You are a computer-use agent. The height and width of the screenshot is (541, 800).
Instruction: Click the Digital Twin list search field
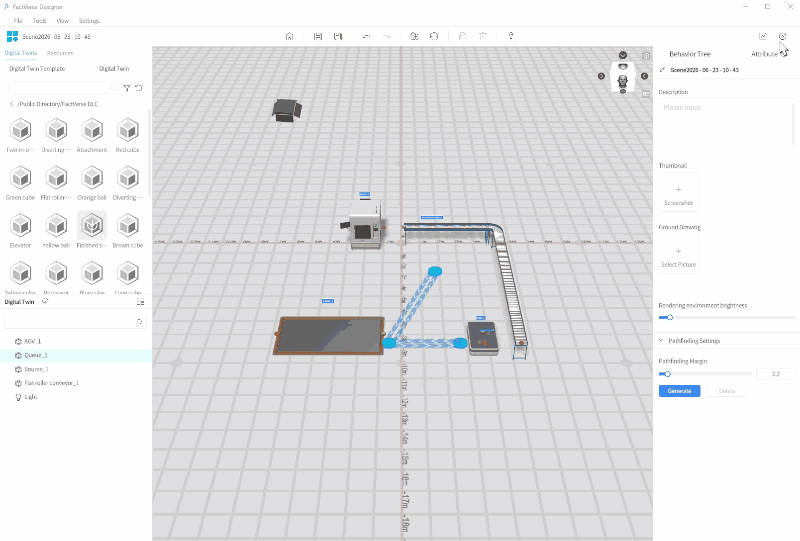click(75, 322)
